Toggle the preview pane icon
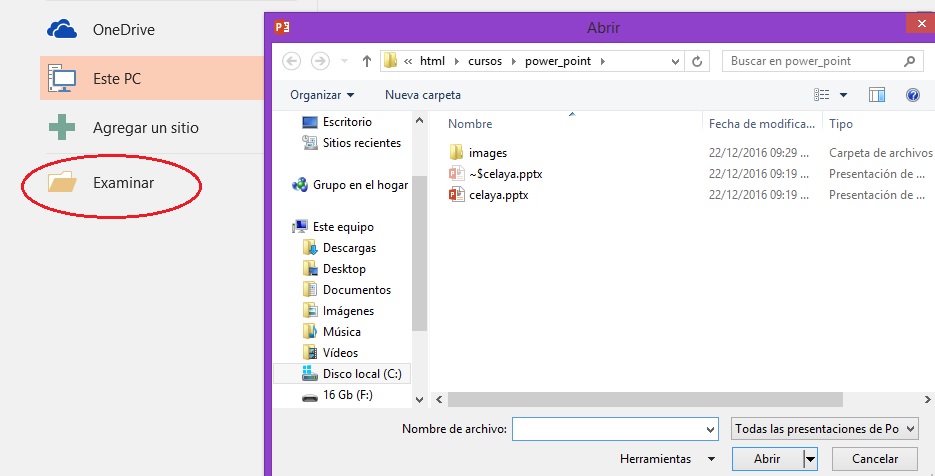This screenshot has height=476, width=935. click(x=877, y=95)
